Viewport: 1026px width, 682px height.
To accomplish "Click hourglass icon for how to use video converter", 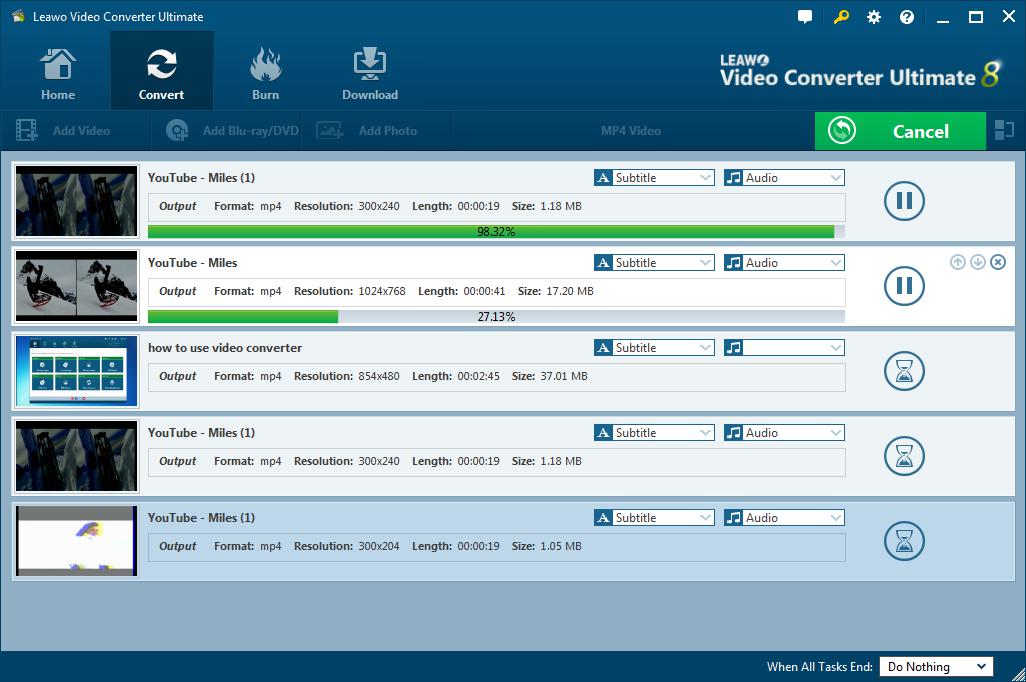I will 904,370.
